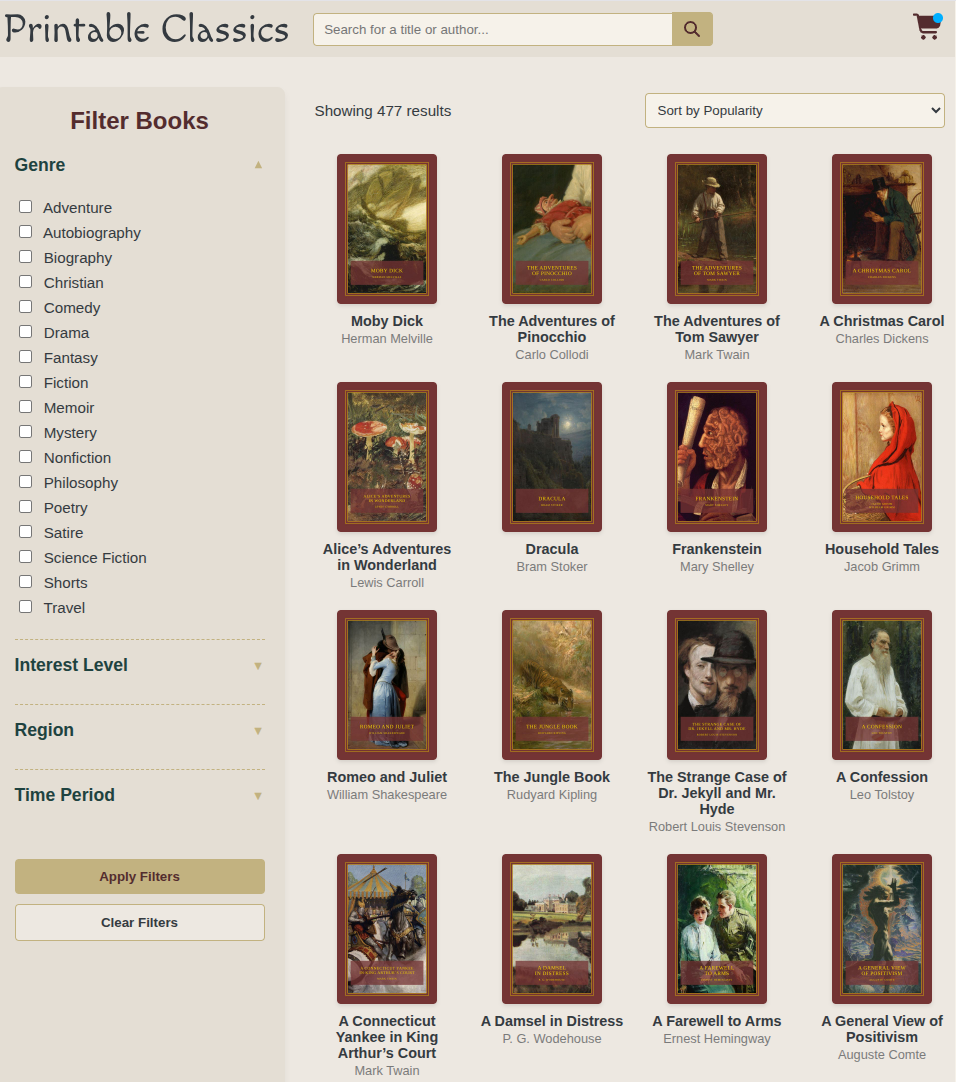Viewport: 956px width, 1082px height.
Task: Open the Moby Dick title link
Action: (x=387, y=321)
